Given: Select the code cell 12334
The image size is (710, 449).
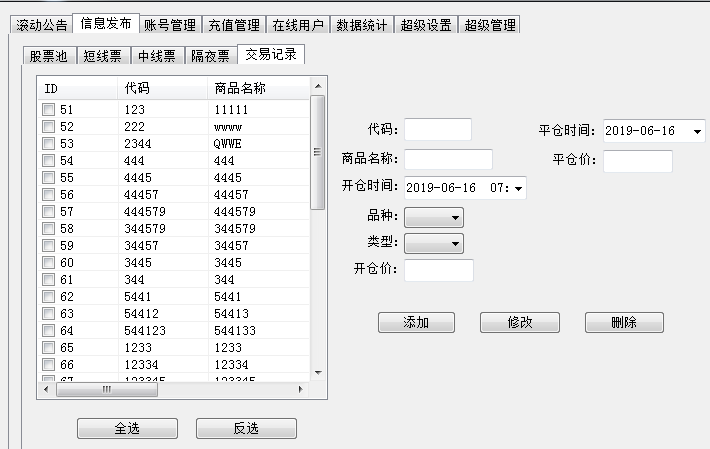Looking at the screenshot, I should point(141,365).
